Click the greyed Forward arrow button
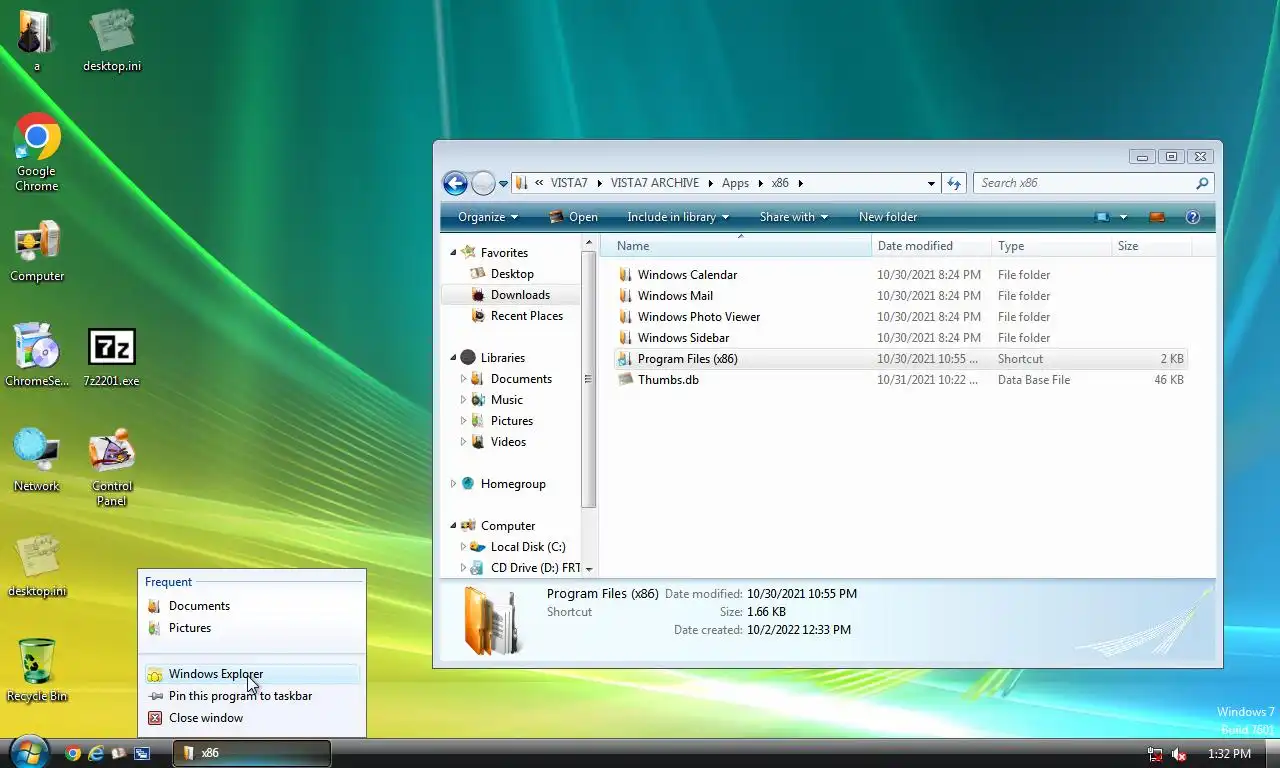The width and height of the screenshot is (1280, 768). click(483, 183)
